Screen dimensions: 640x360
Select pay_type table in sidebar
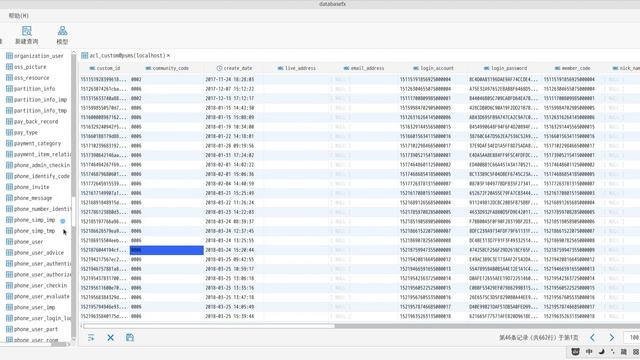(26, 133)
